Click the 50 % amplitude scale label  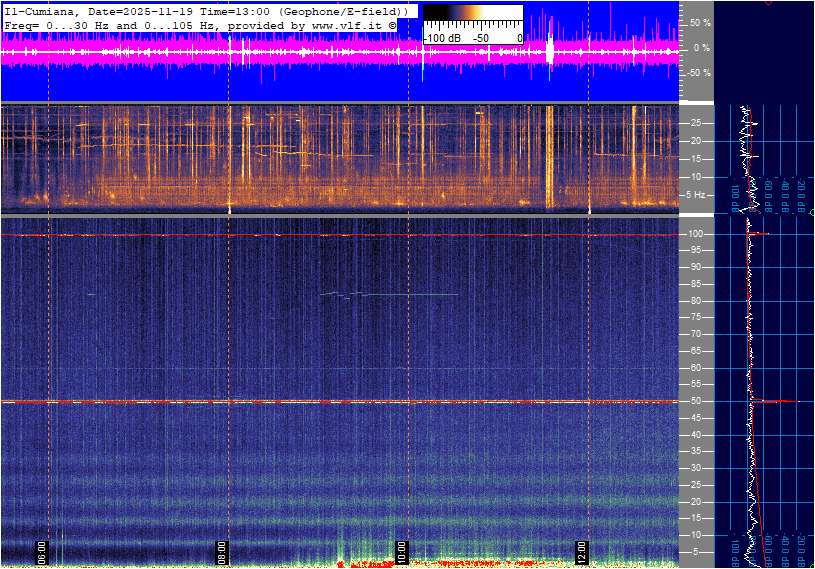700,22
